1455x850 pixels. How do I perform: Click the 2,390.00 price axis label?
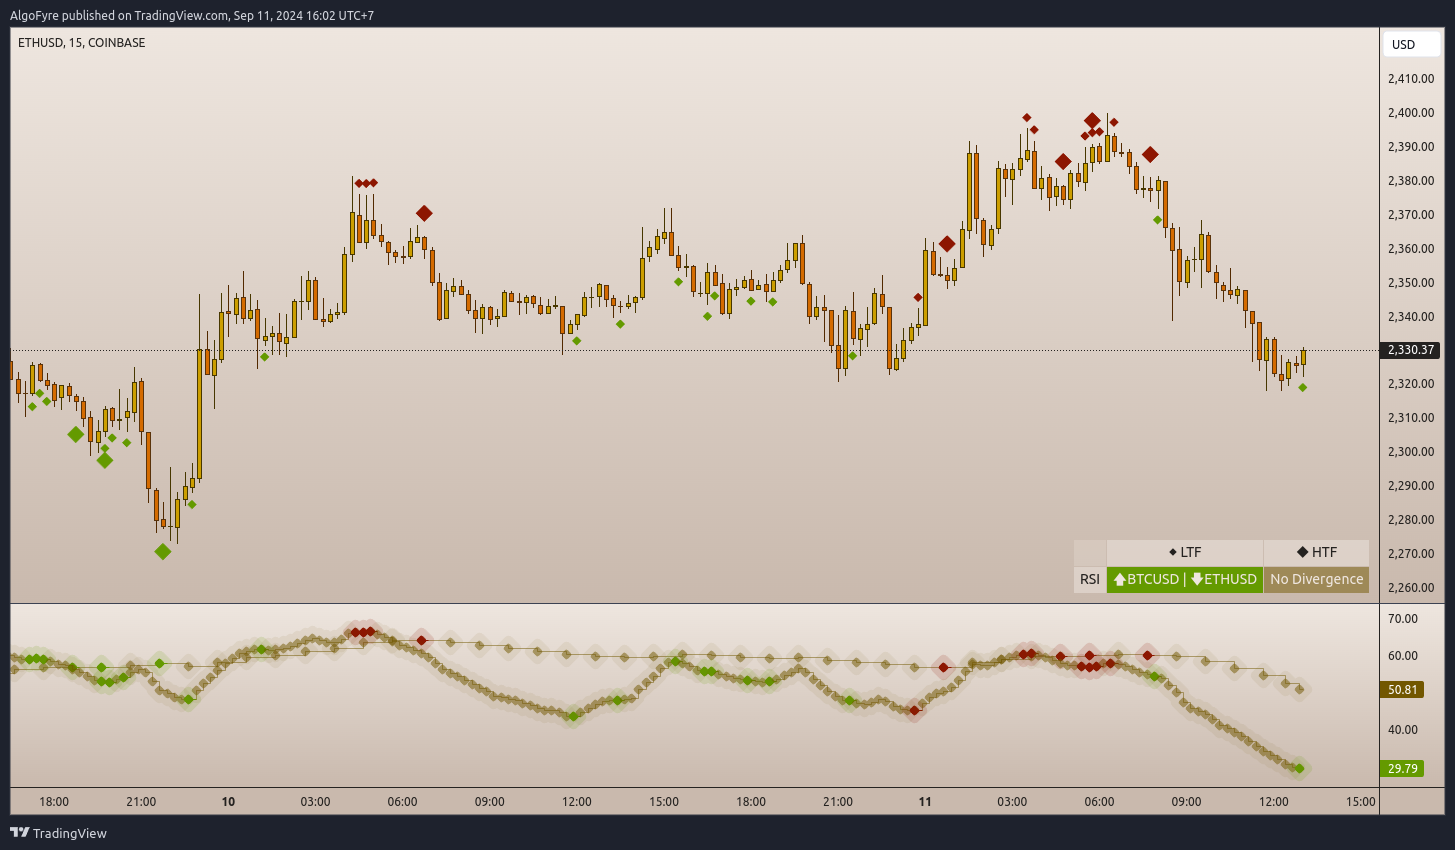1411,147
